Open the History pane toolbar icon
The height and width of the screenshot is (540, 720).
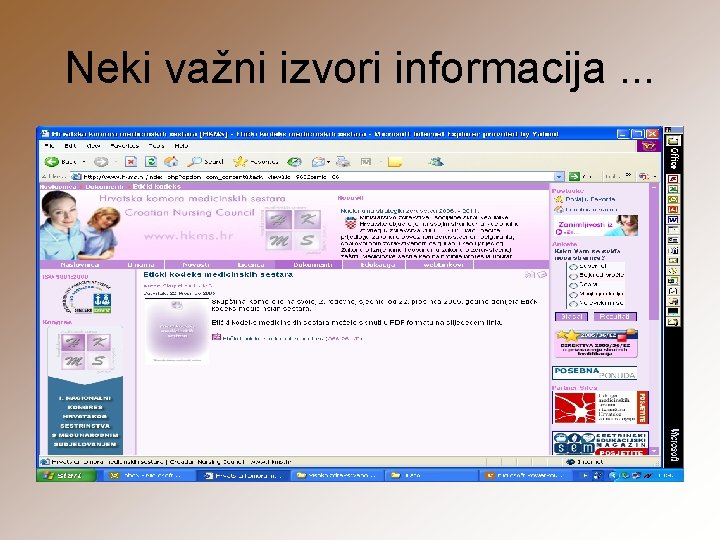[294, 162]
